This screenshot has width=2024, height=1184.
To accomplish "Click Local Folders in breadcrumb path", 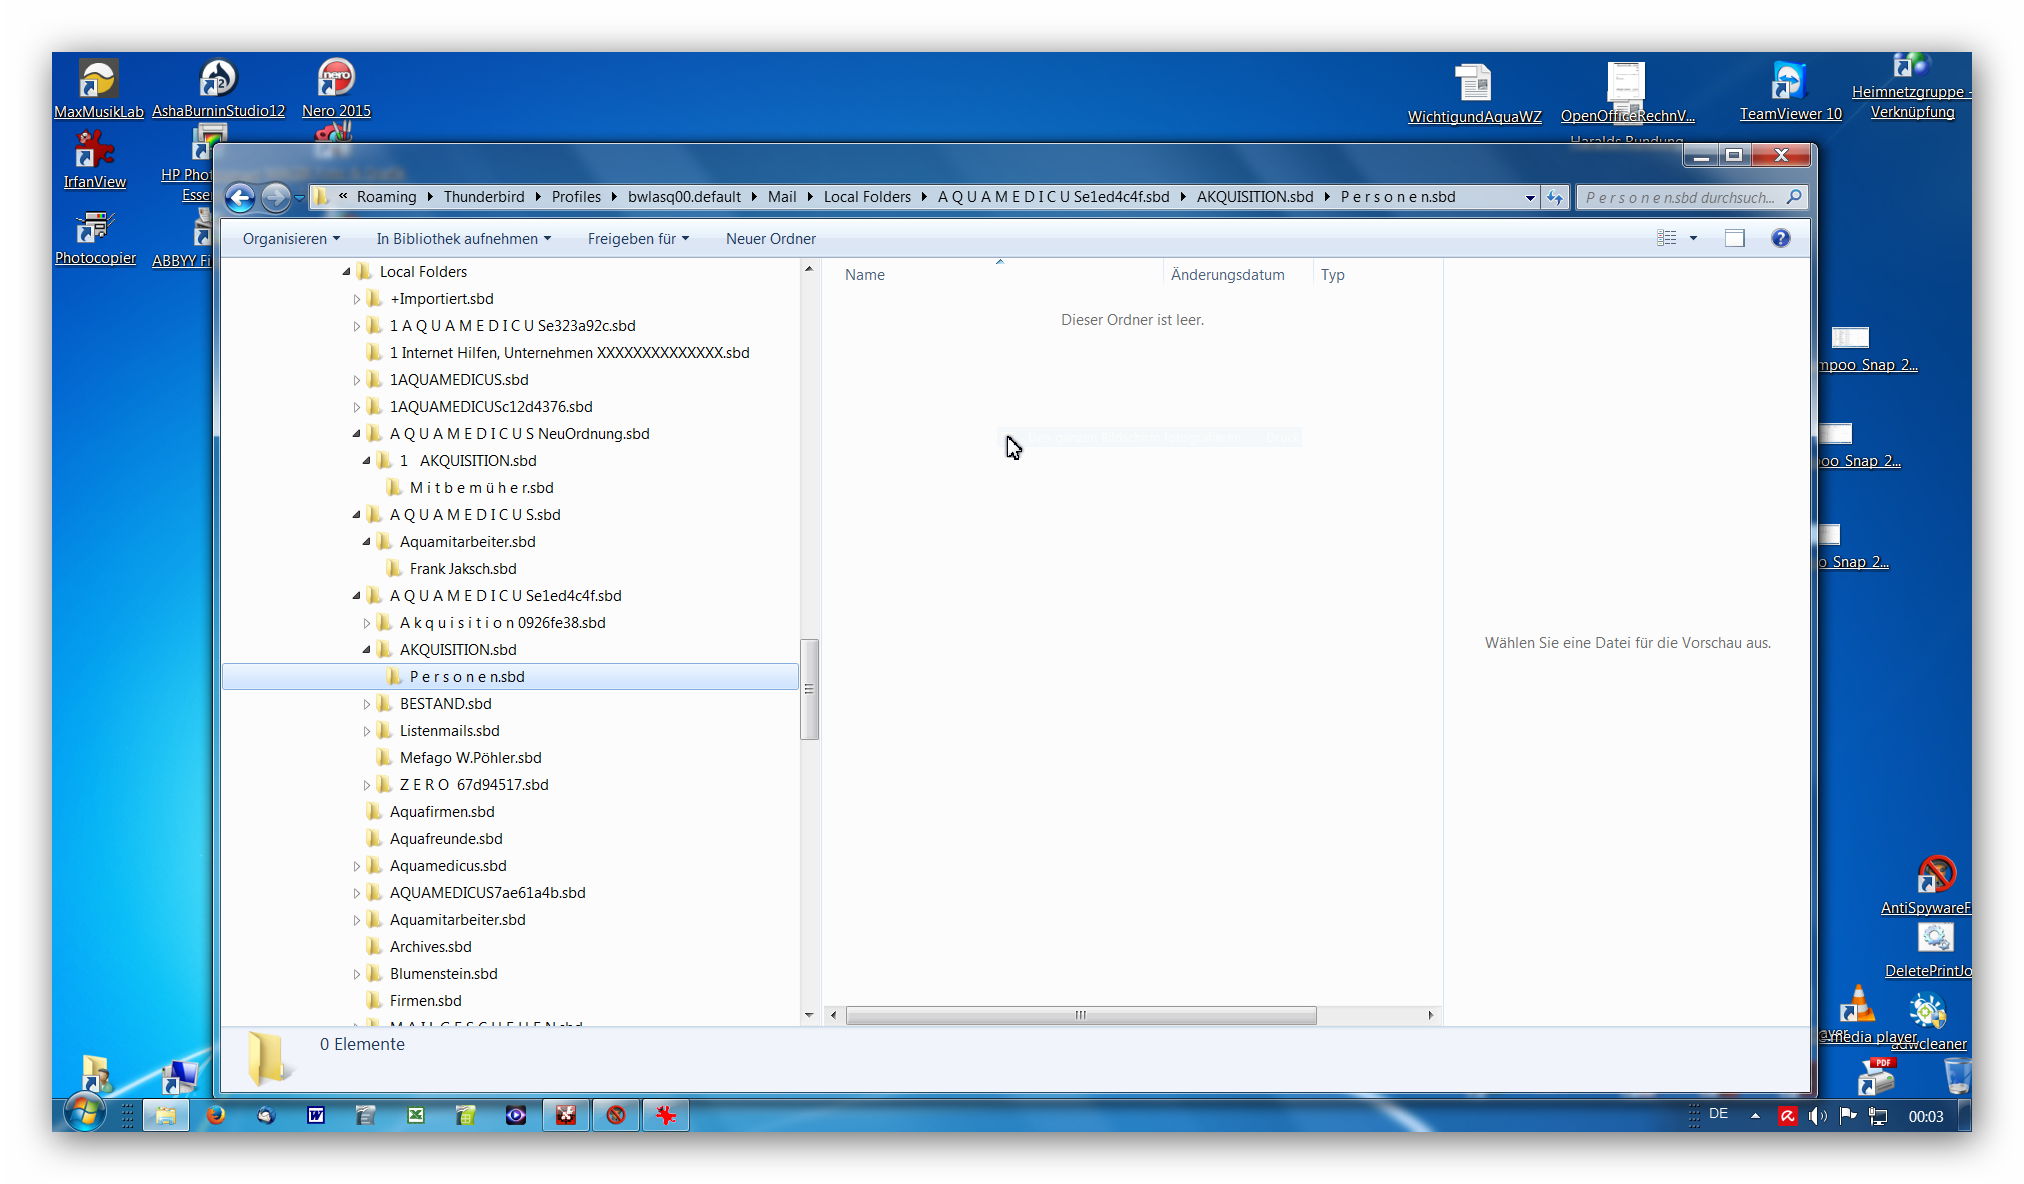I will point(866,197).
